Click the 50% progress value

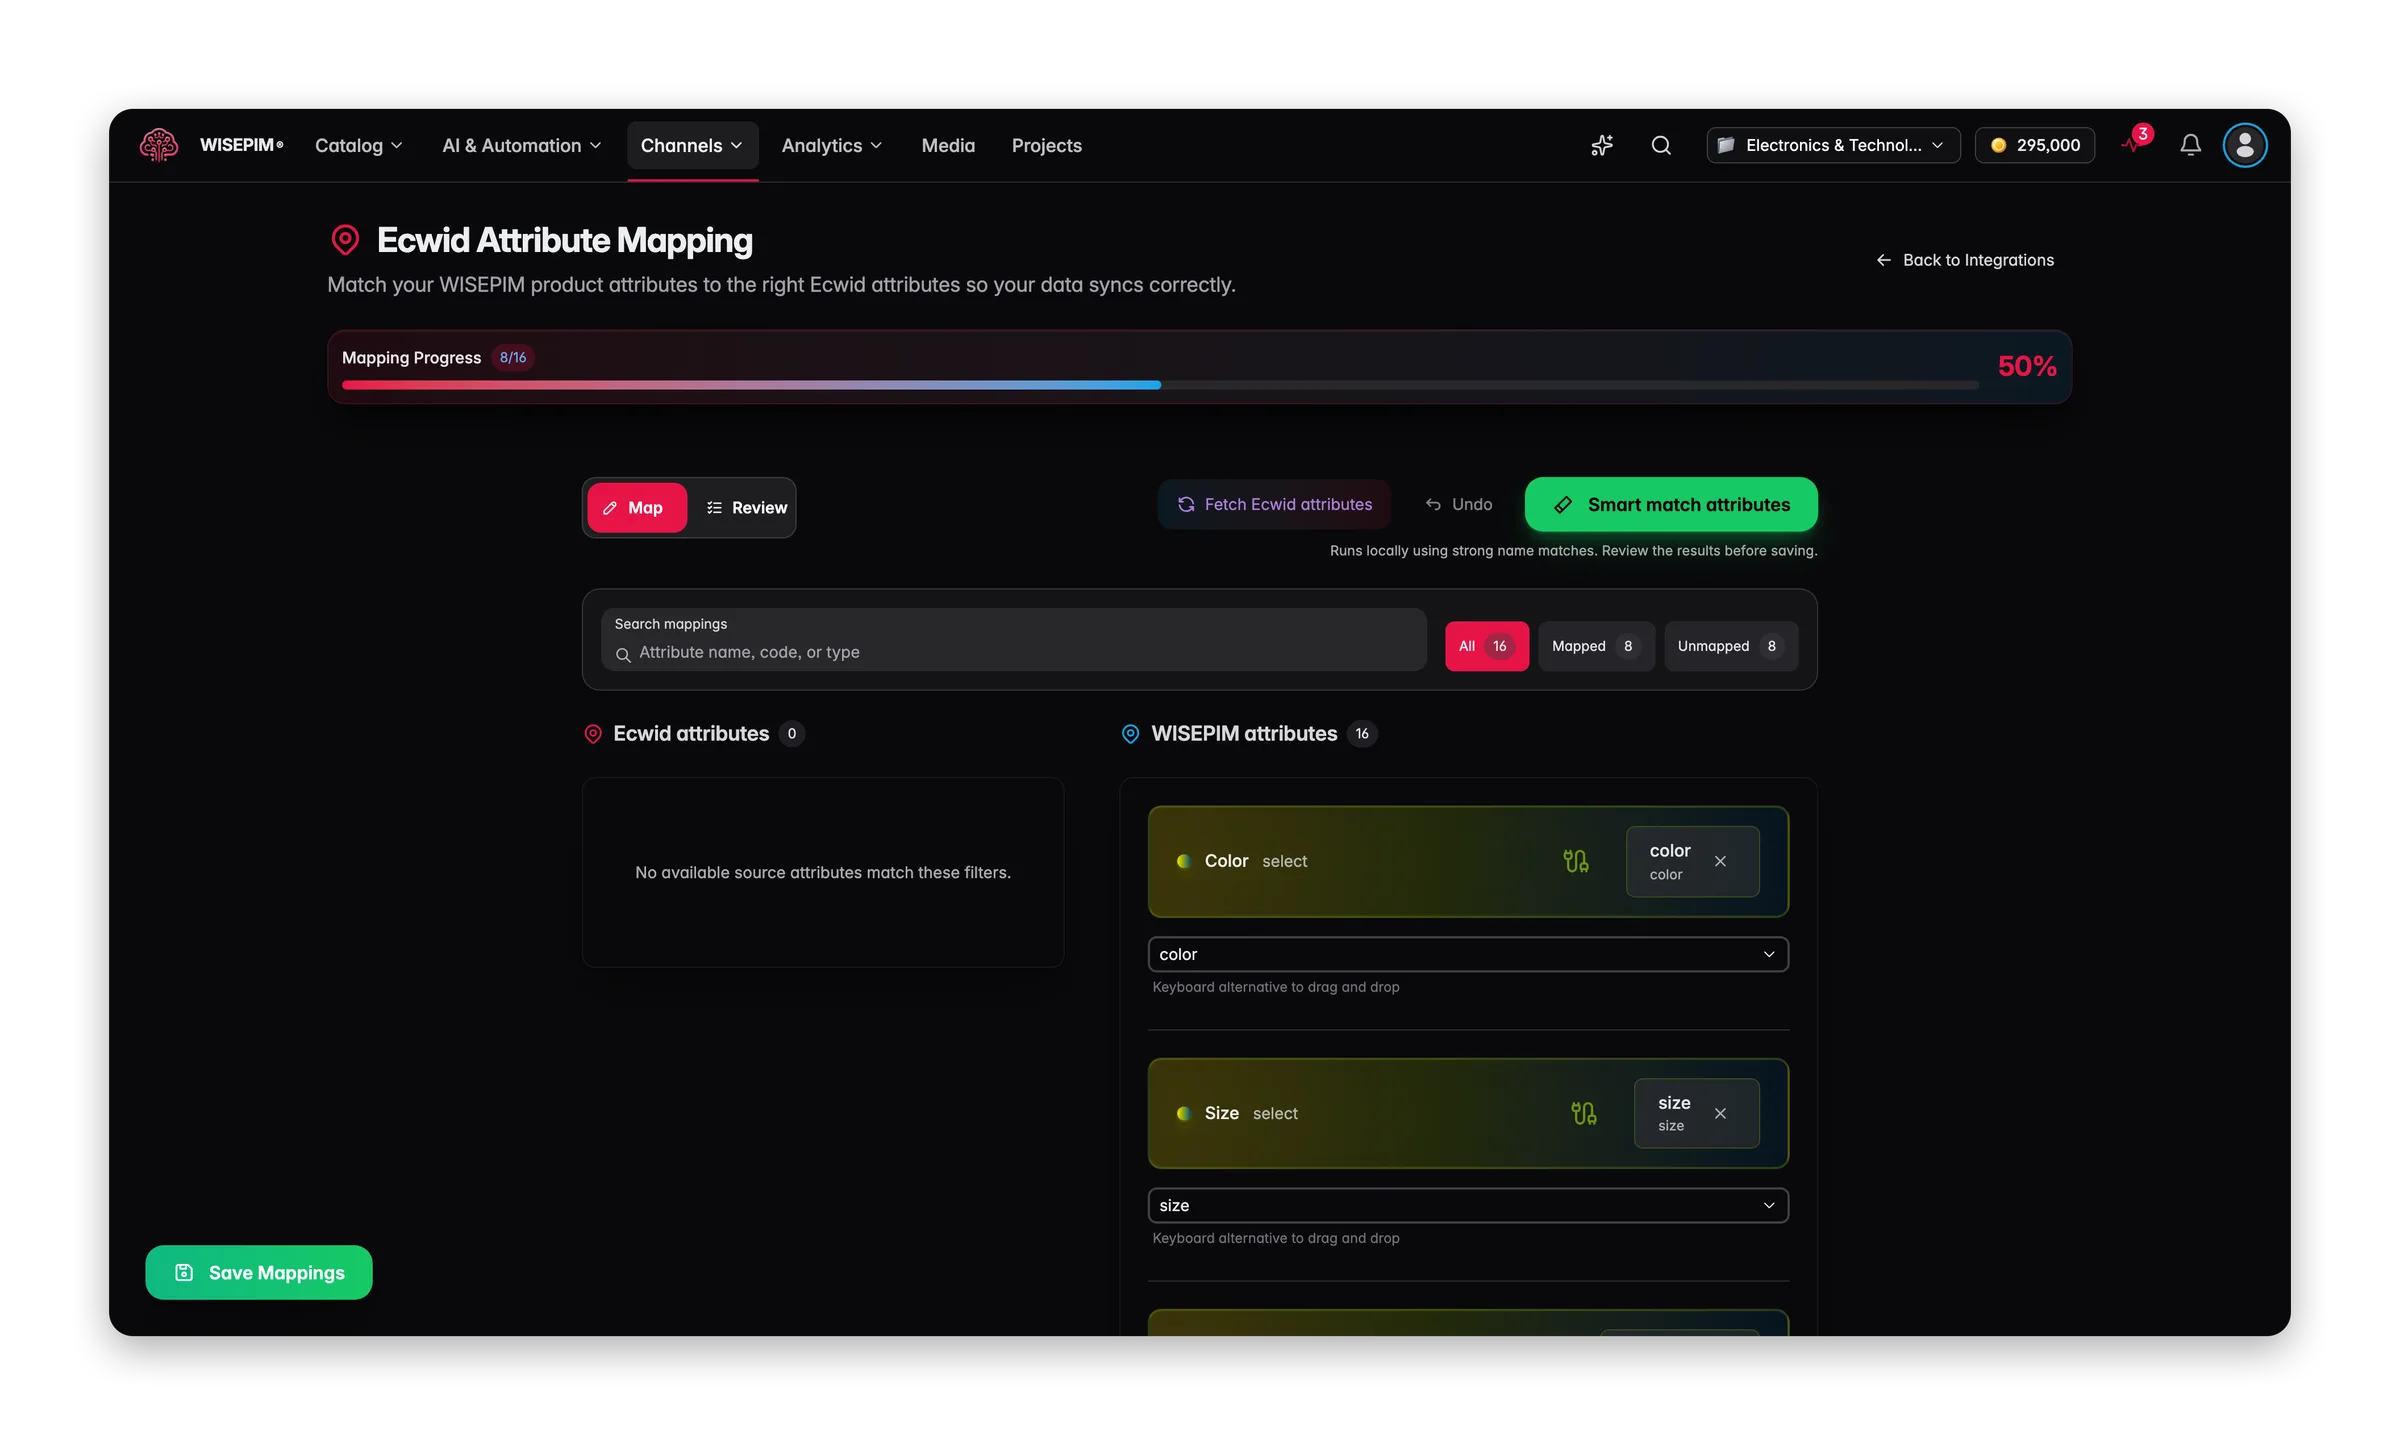click(x=2027, y=366)
